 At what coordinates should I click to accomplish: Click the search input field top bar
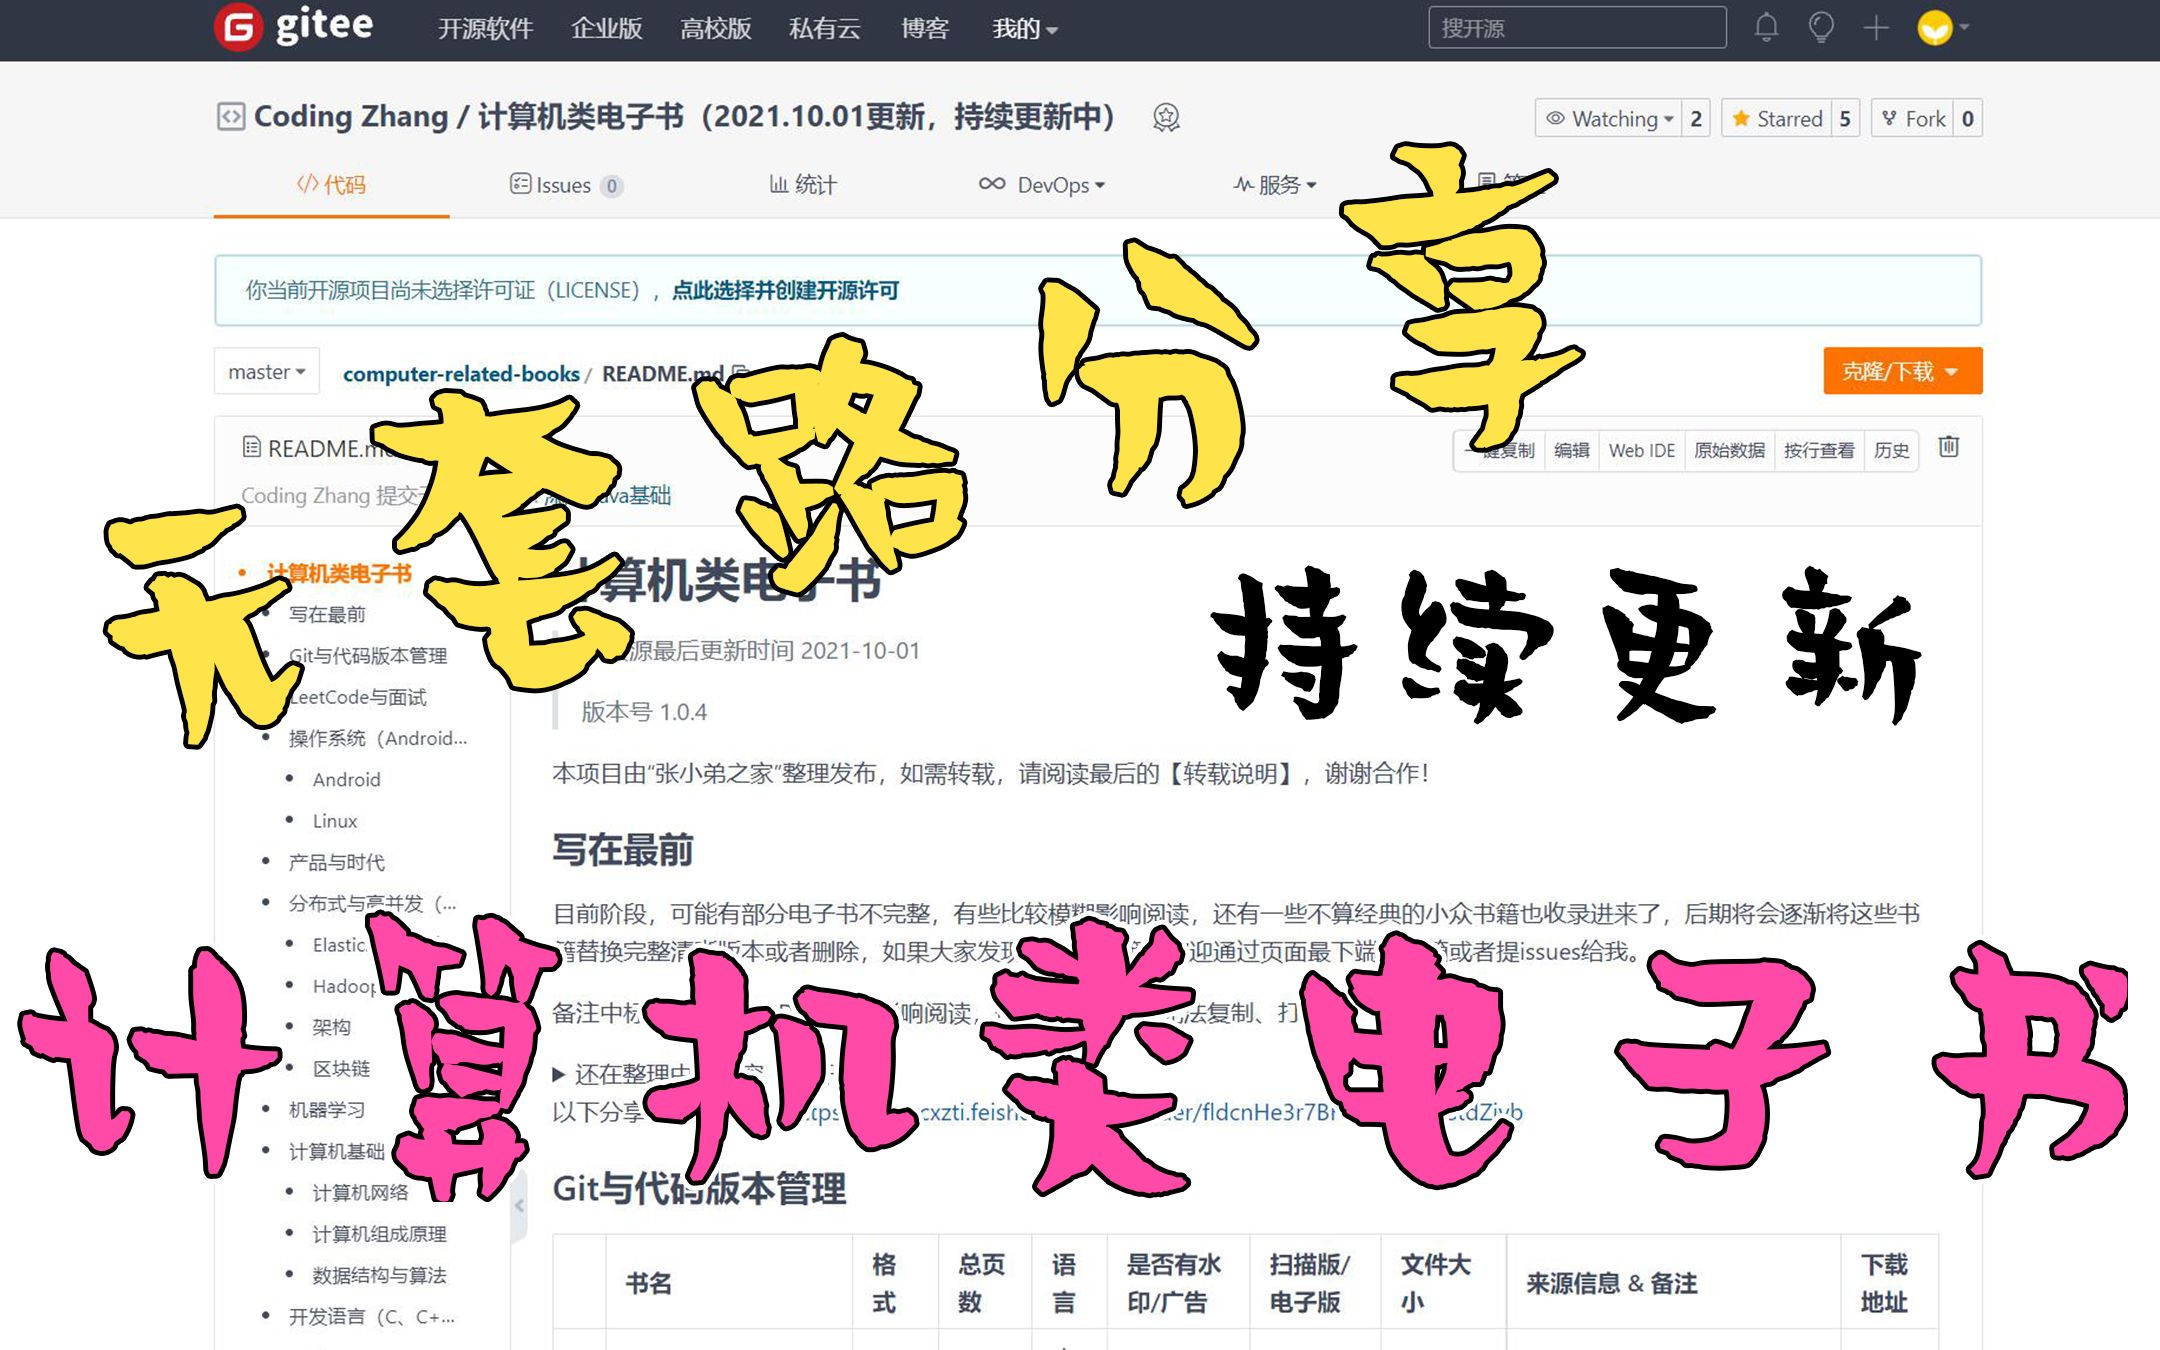tap(1574, 28)
